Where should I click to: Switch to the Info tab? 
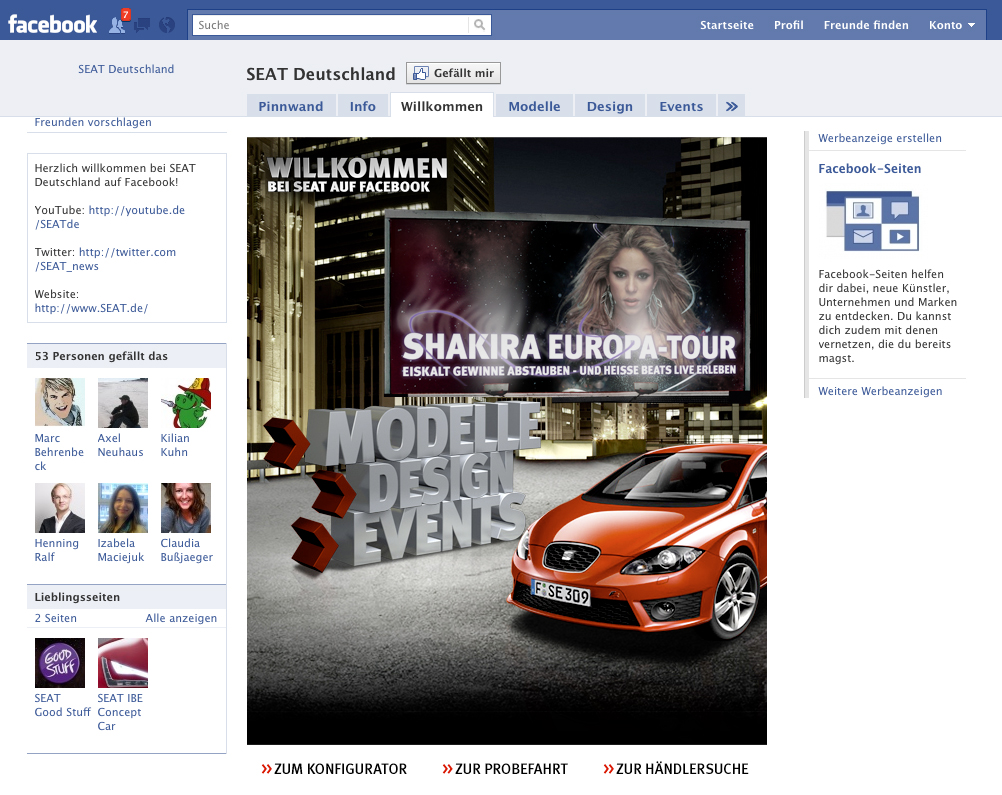362,106
